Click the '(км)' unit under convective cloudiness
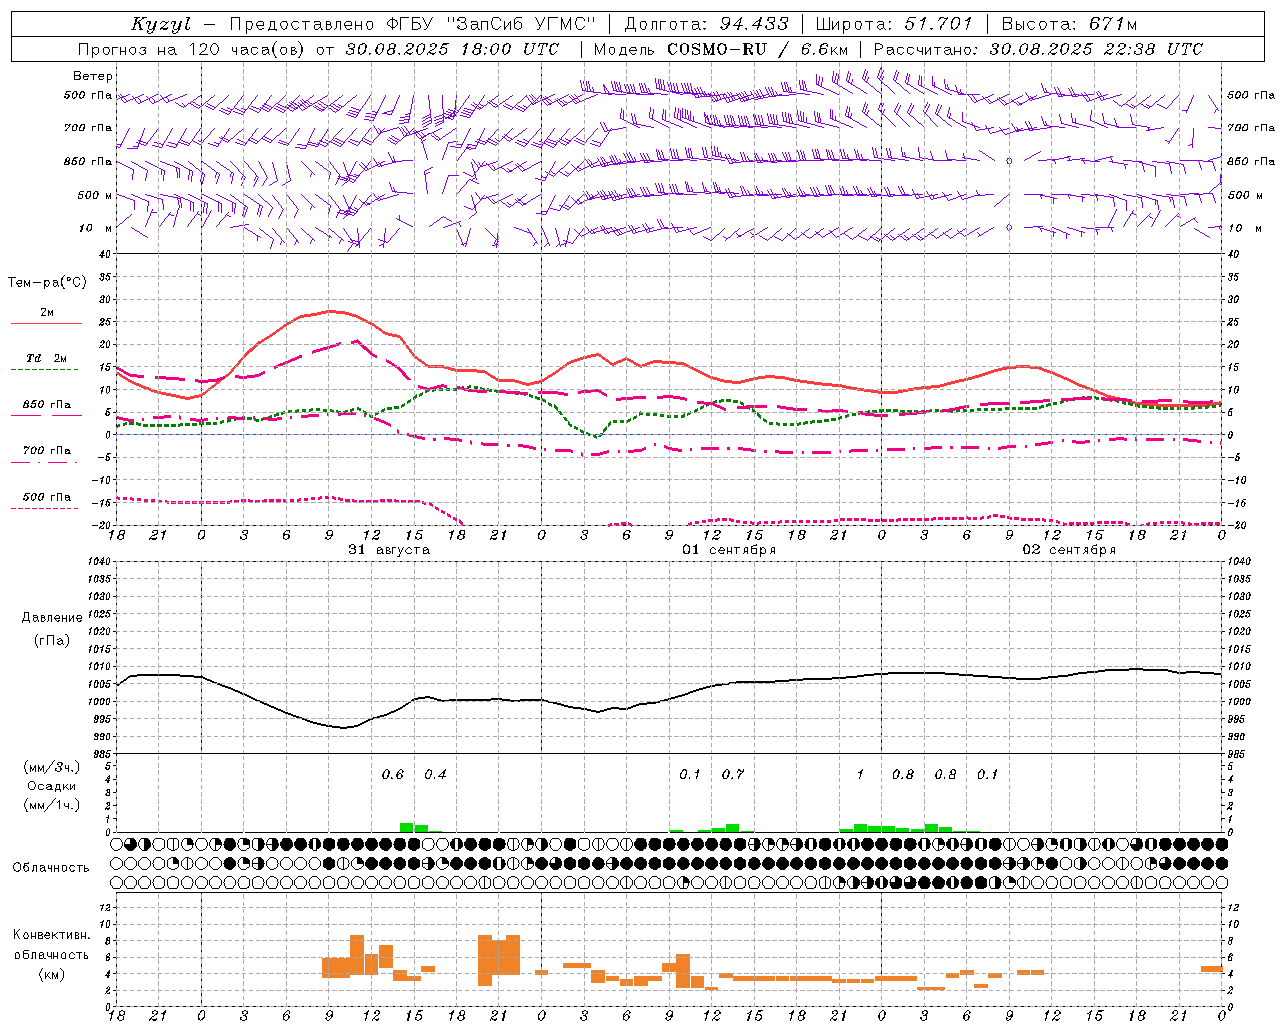1280x1024 pixels. click(x=51, y=974)
